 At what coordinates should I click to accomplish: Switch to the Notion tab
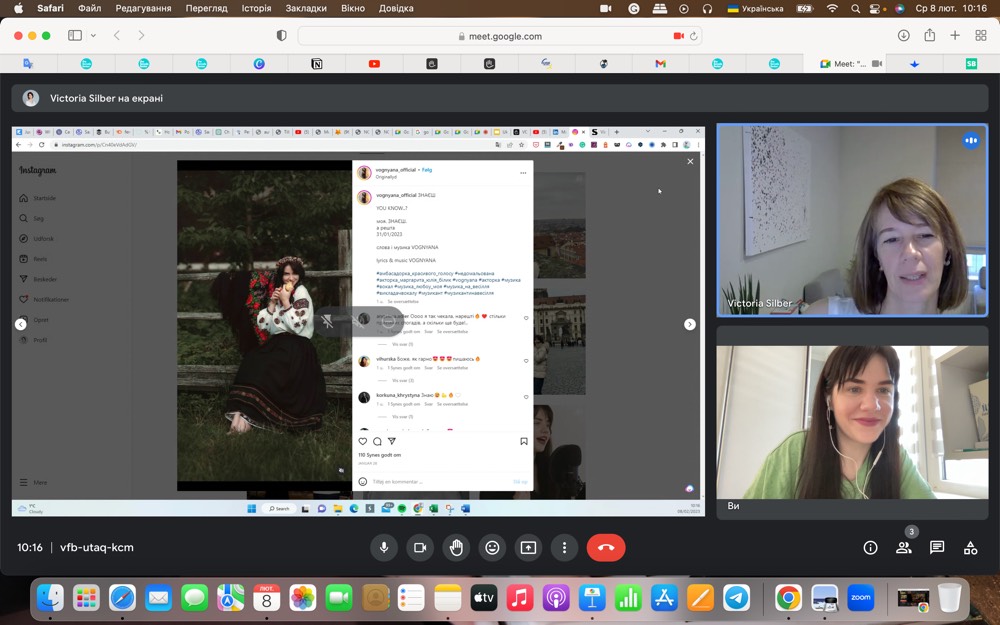[x=316, y=64]
